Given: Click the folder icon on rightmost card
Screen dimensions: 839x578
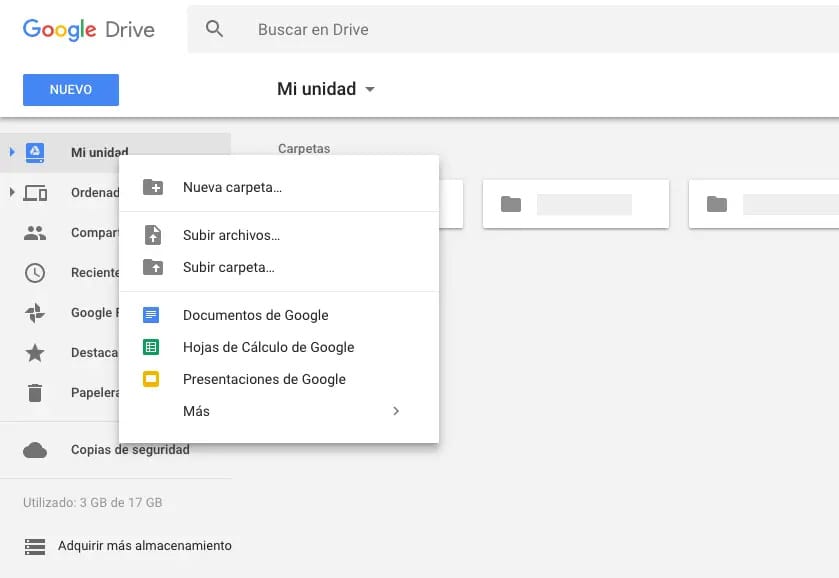Looking at the screenshot, I should pos(717,204).
